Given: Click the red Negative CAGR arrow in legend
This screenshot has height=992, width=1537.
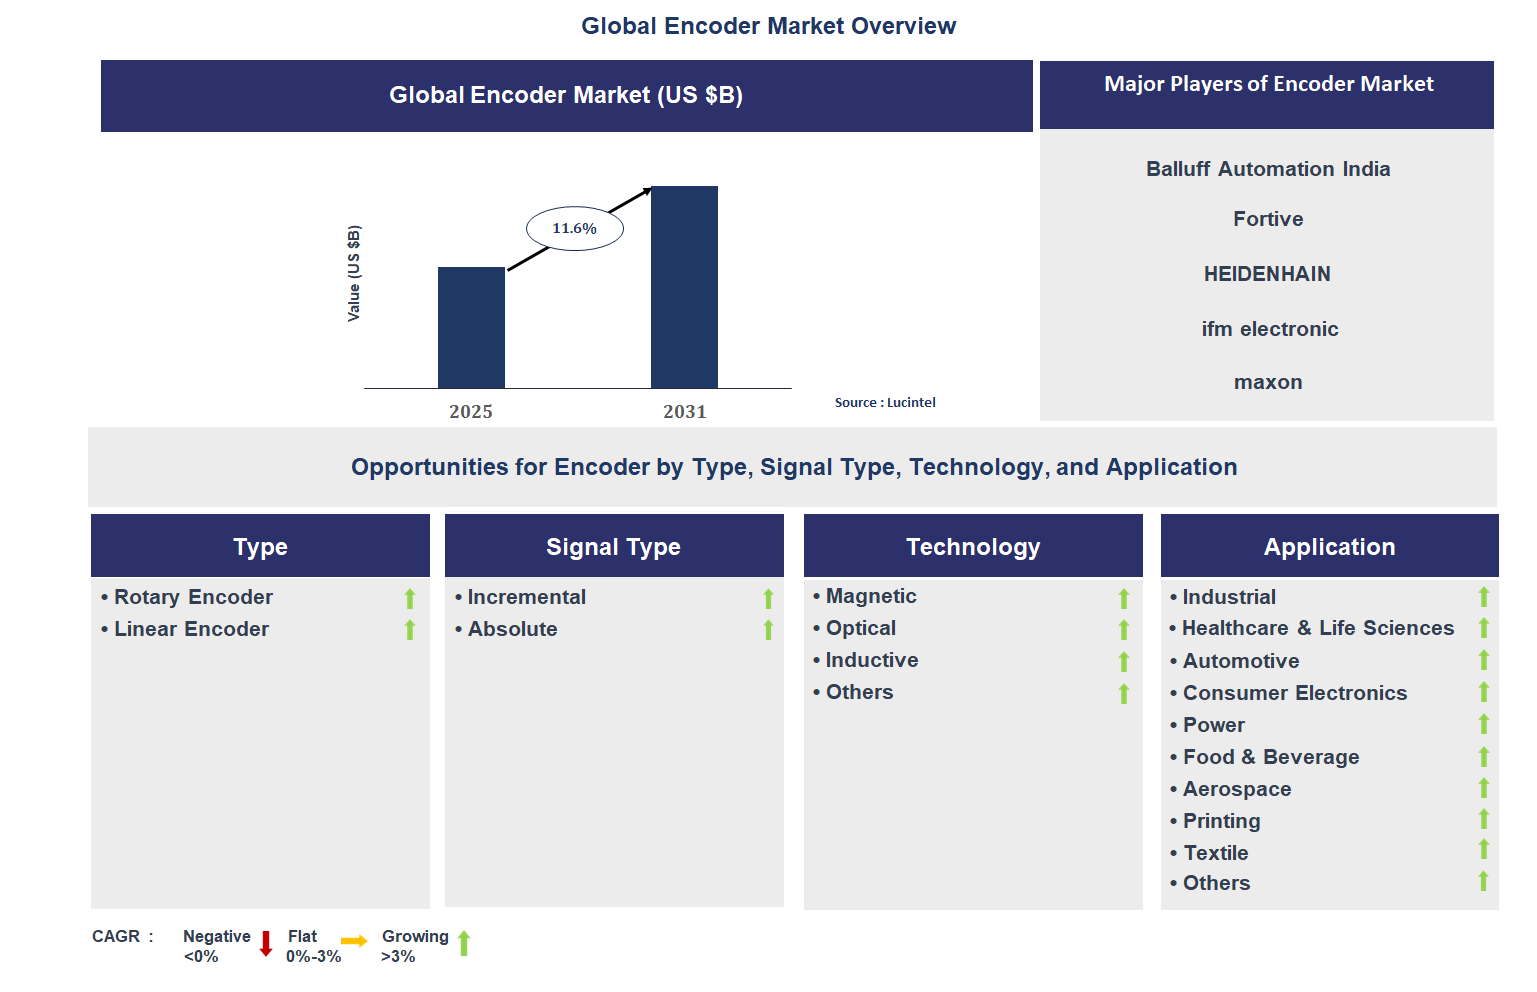Looking at the screenshot, I should point(265,944).
